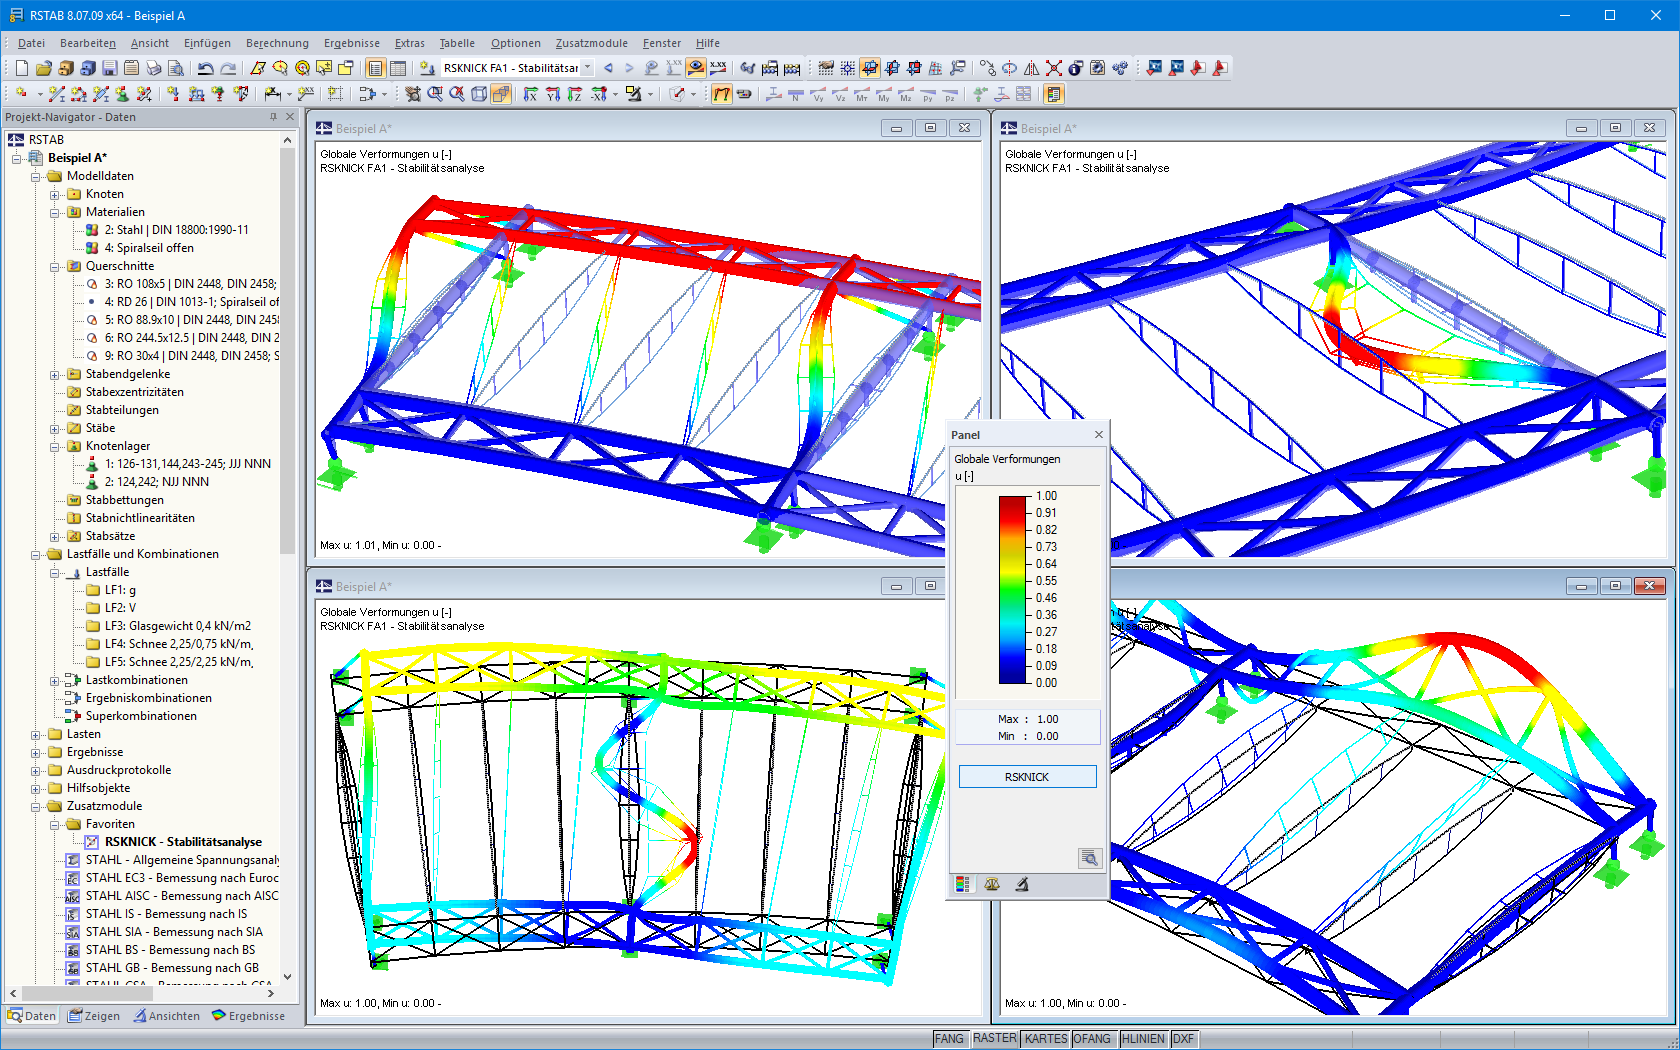
Task: Toggle the show results eye icon
Action: (x=696, y=68)
